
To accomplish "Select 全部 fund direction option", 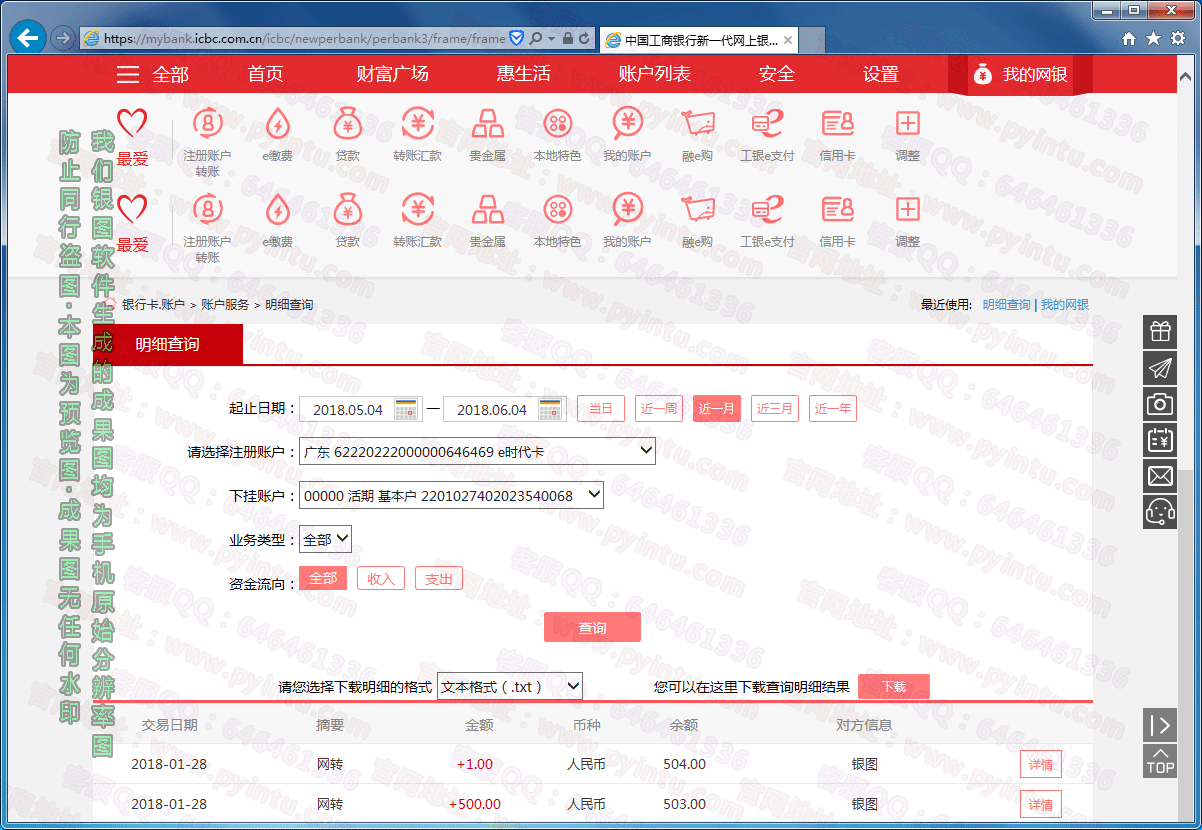I will [x=323, y=578].
